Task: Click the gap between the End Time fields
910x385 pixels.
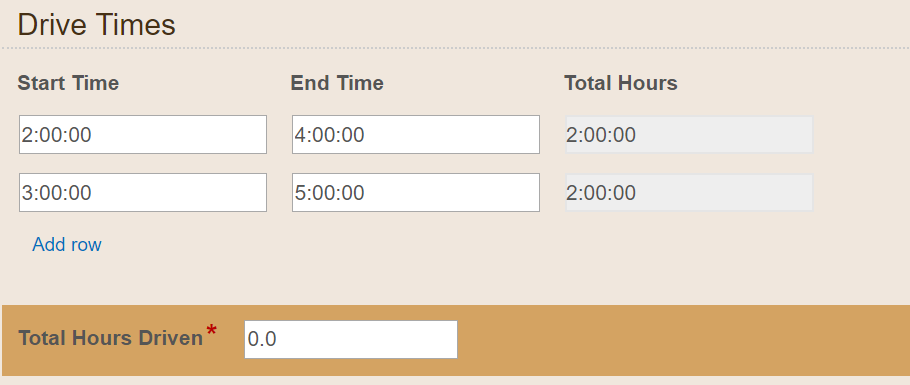Action: [416, 163]
